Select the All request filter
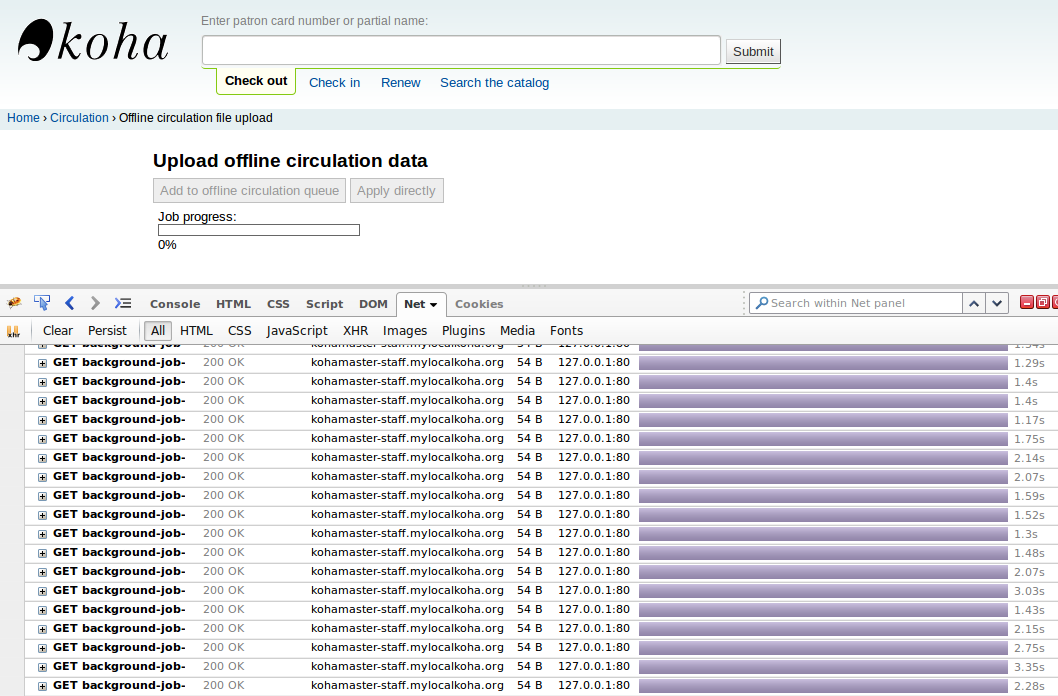This screenshot has height=696, width=1058. coord(157,331)
